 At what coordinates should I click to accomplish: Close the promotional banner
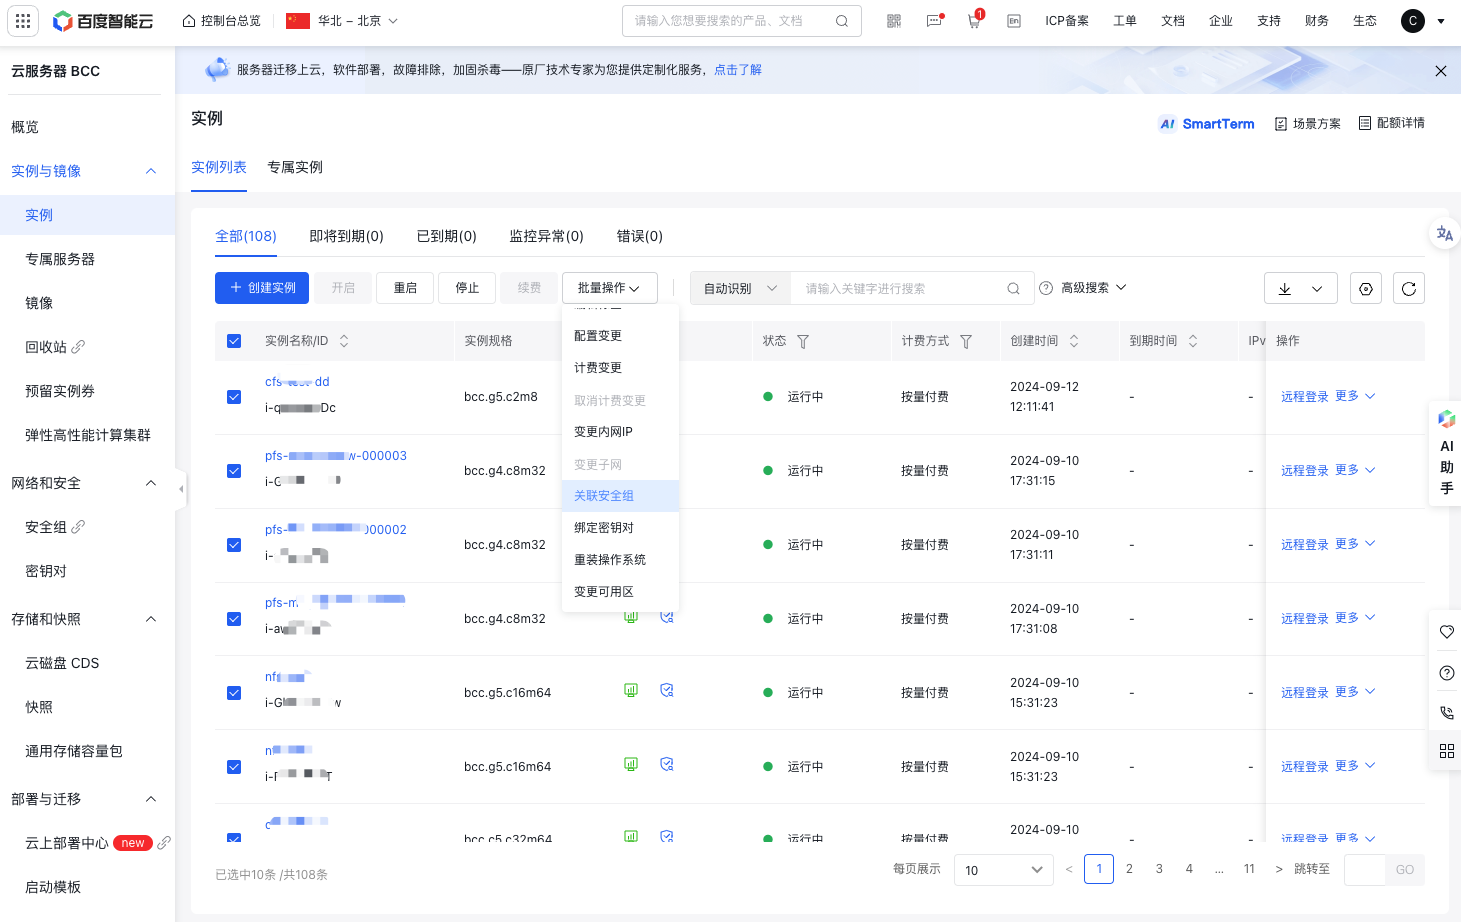1440,71
